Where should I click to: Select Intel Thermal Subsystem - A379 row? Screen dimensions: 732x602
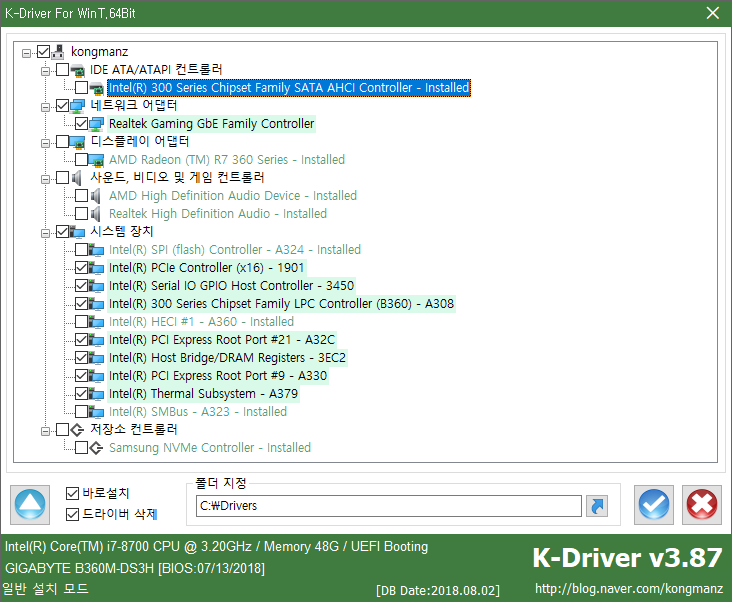(x=203, y=394)
